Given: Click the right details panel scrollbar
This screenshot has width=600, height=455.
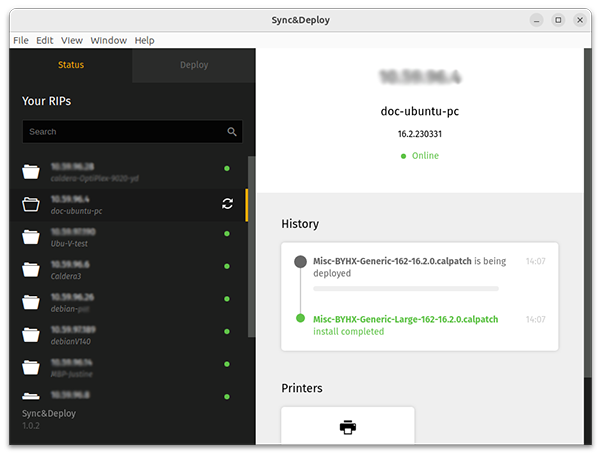Looking at the screenshot, I should (x=588, y=212).
